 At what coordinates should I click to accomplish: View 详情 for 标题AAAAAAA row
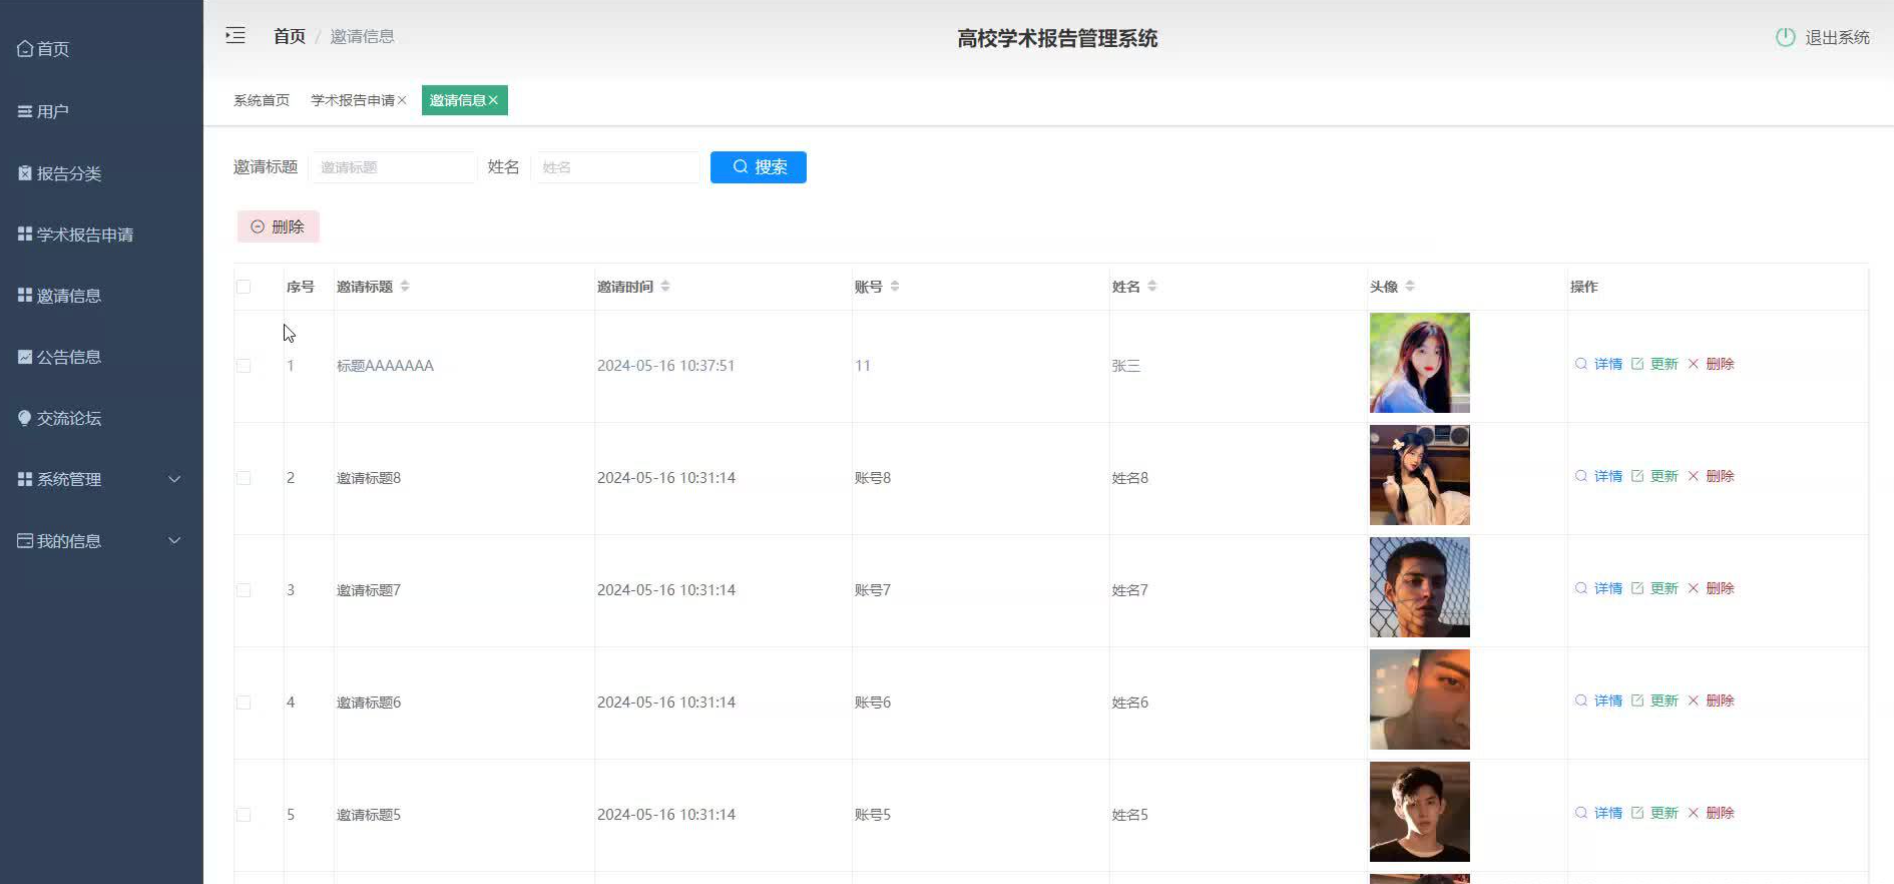1599,364
